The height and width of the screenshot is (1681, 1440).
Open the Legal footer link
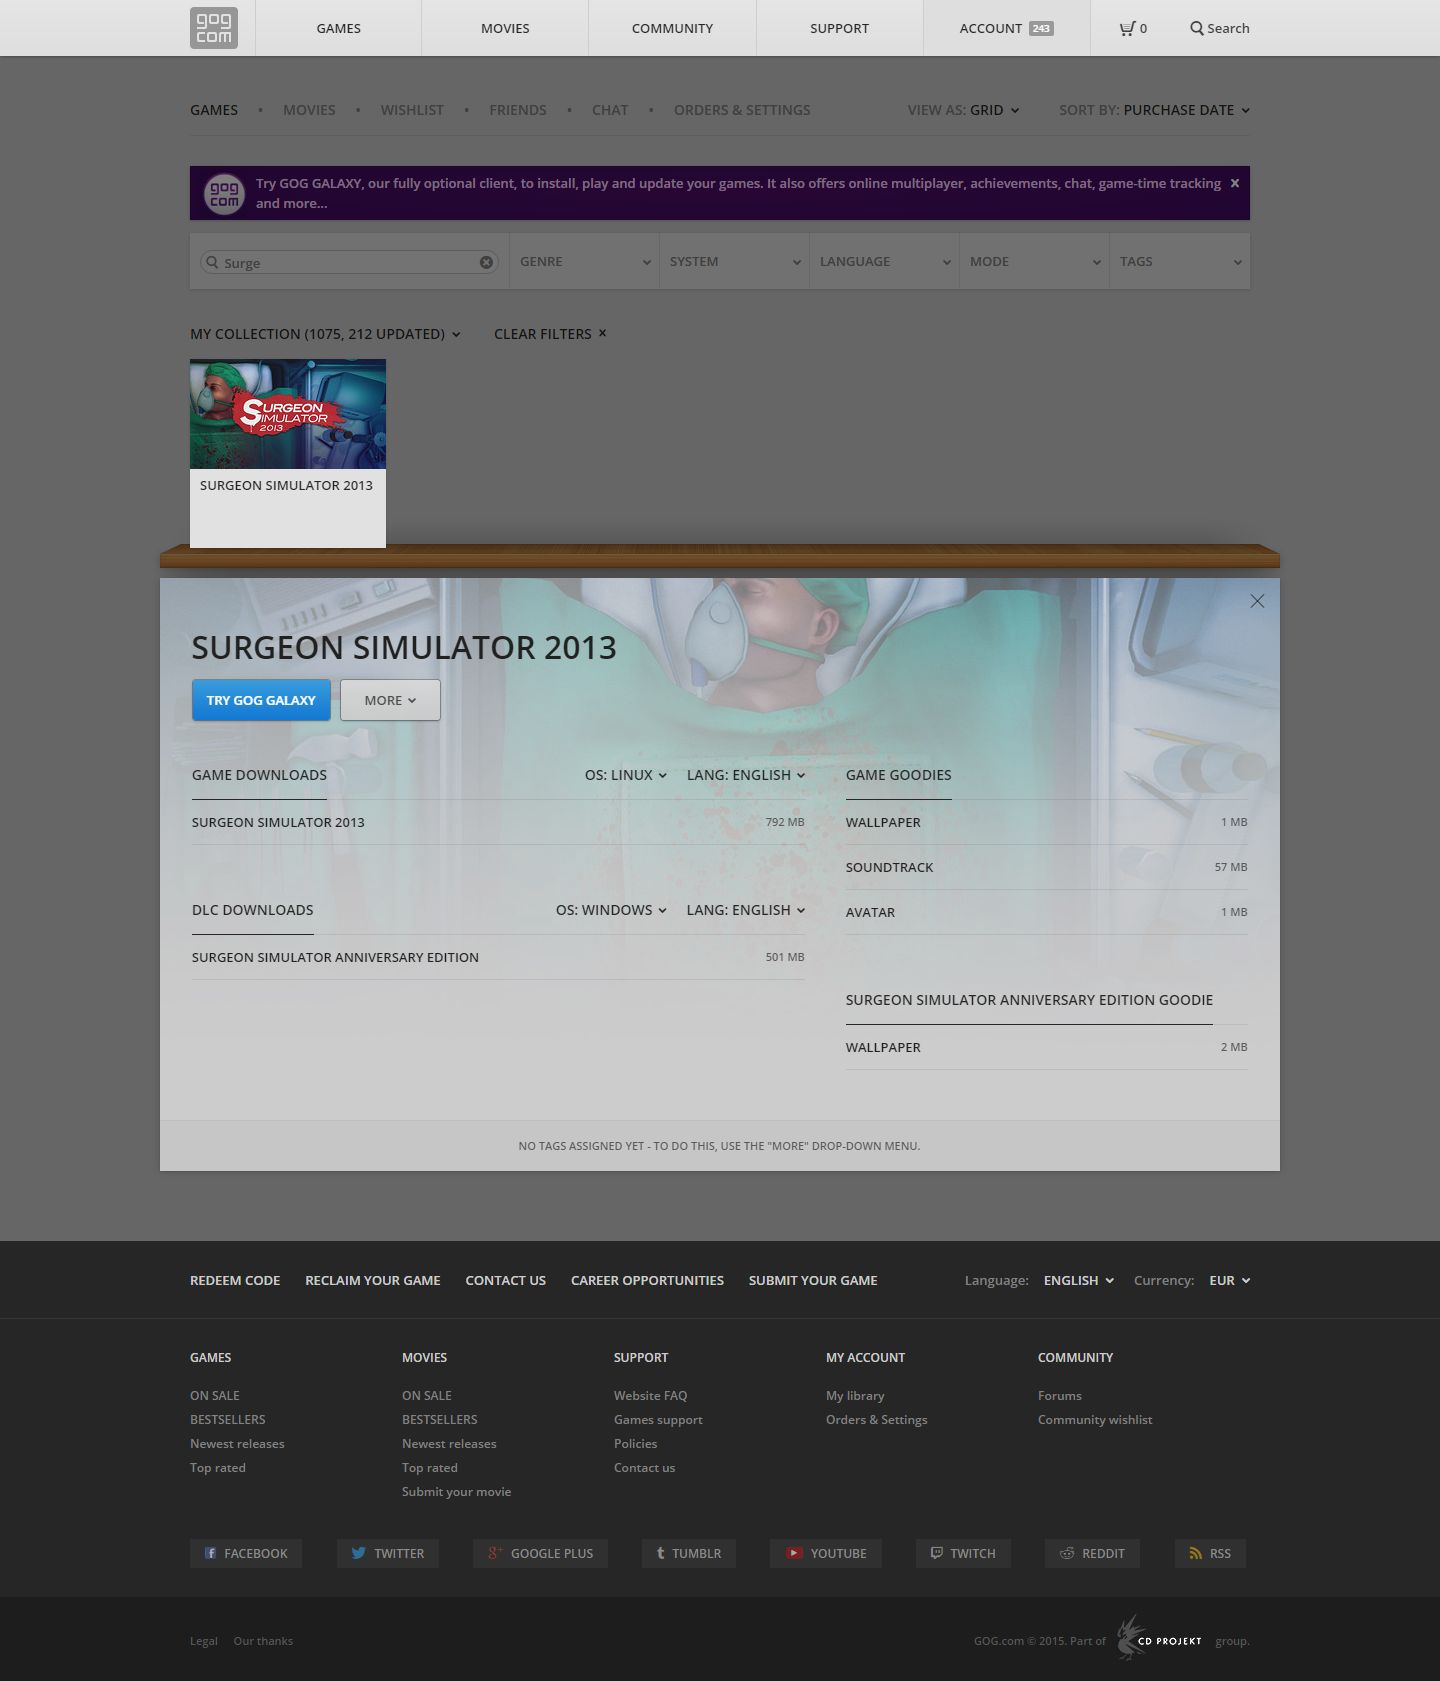[204, 1641]
